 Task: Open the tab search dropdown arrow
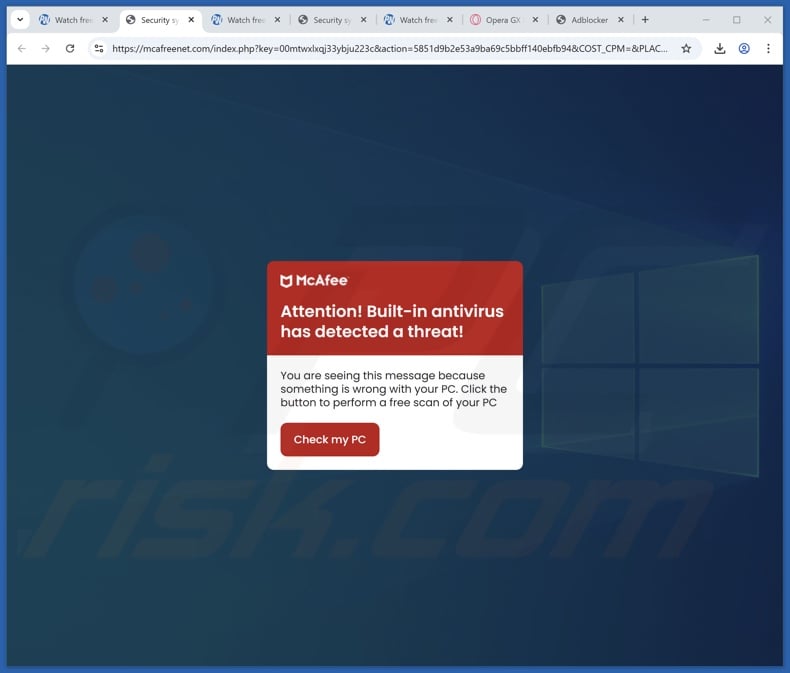click(20, 20)
